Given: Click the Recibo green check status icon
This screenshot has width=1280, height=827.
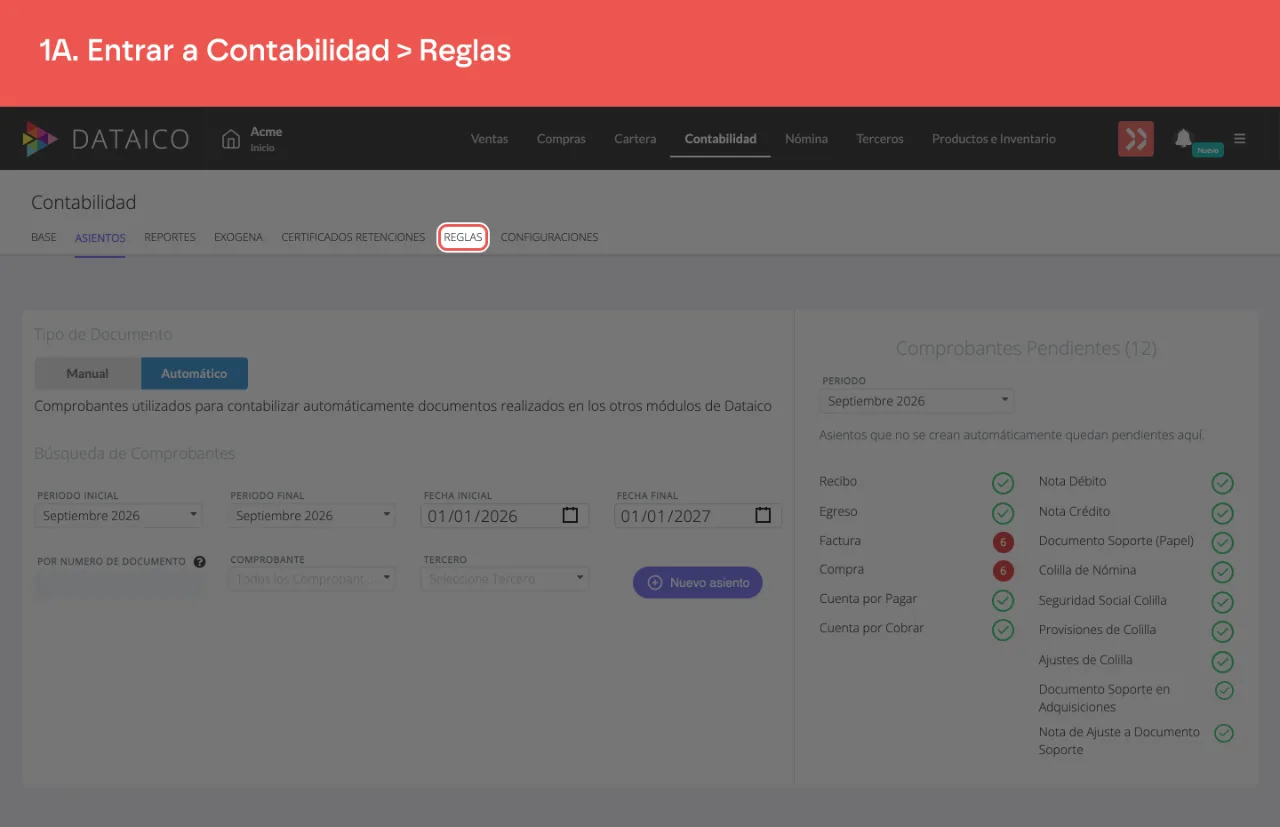Looking at the screenshot, I should point(1003,484).
